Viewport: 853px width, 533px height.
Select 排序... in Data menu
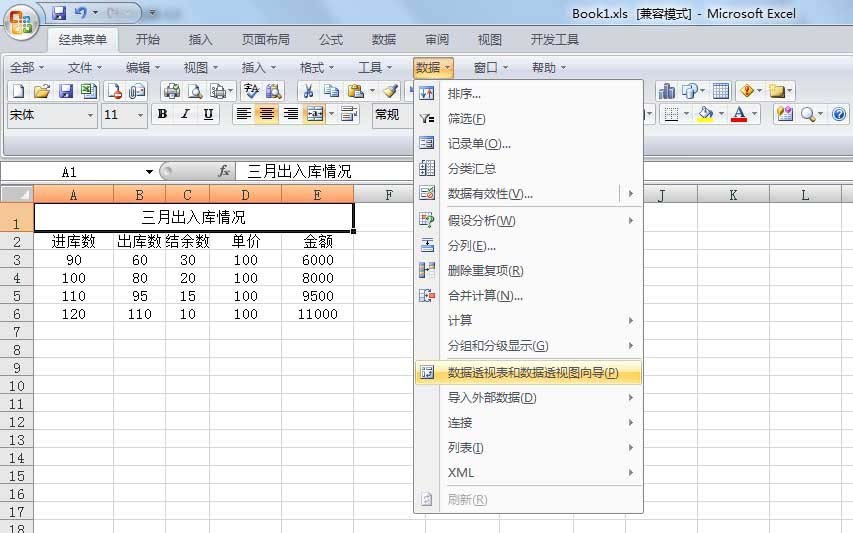(528, 94)
